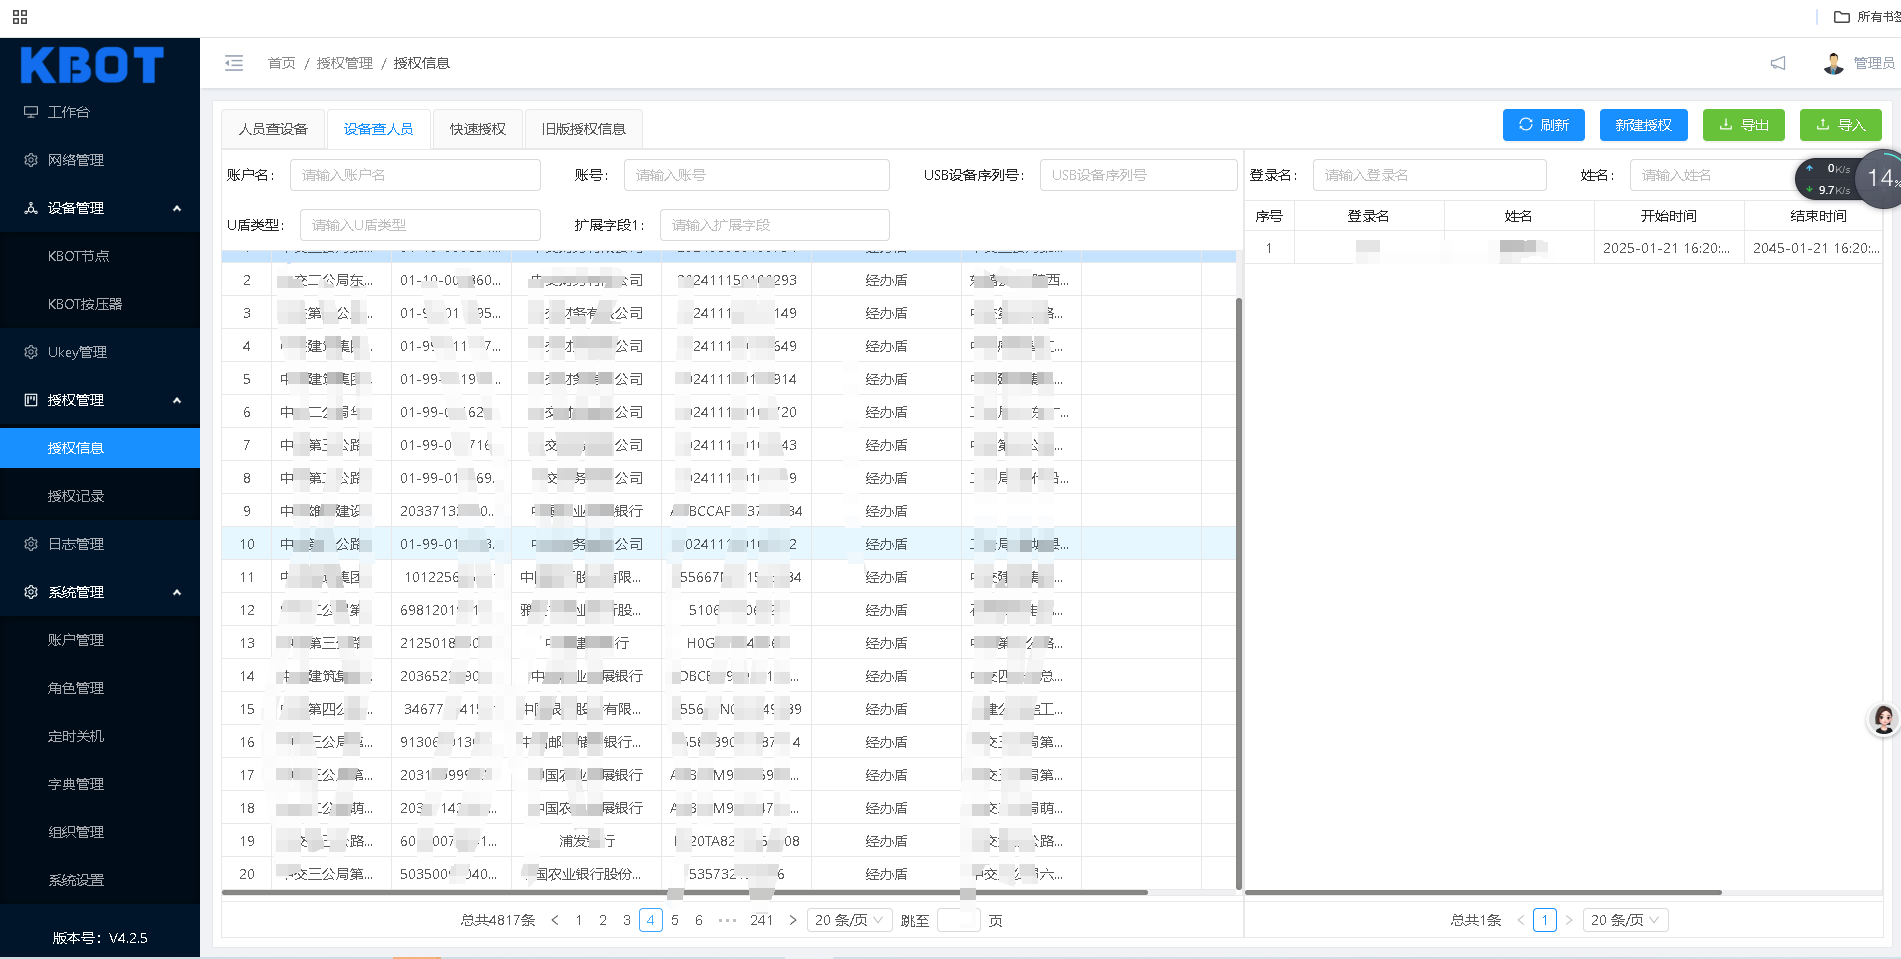The image size is (1901, 959).
Task: Focus the 登录名 input field
Action: point(1429,175)
